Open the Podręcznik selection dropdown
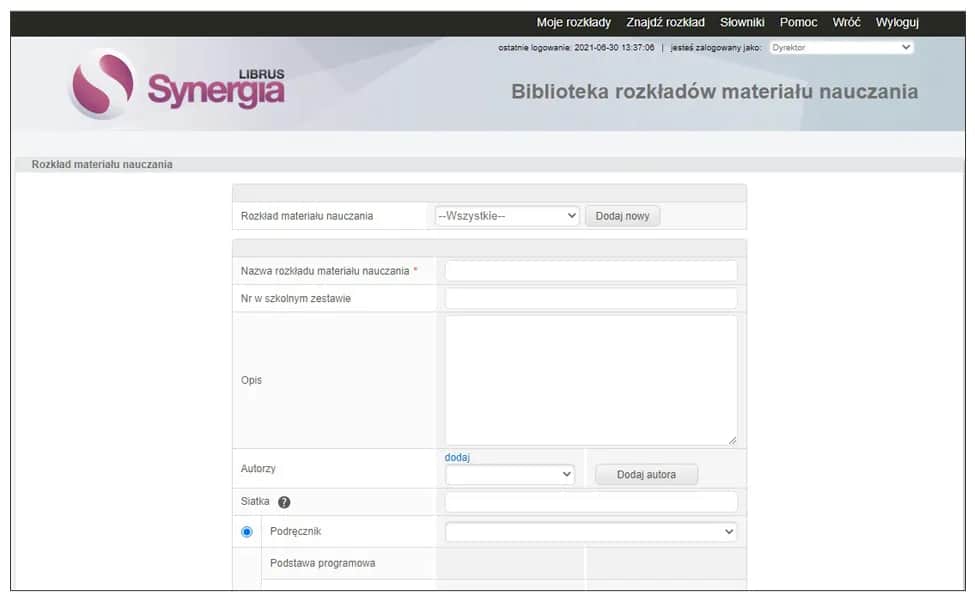This screenshot has width=975, height=605. click(590, 531)
